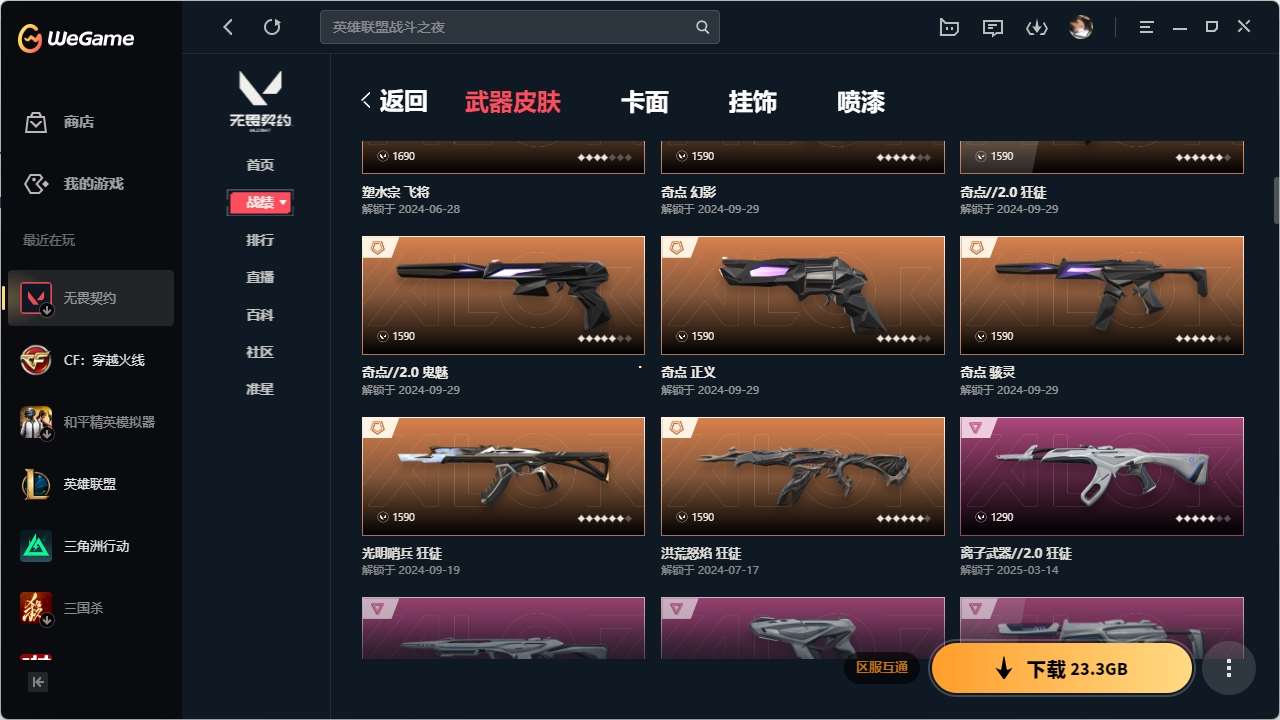This screenshot has height=720, width=1280.
Task: Open the hamburger main menu icon
Action: point(1147,27)
